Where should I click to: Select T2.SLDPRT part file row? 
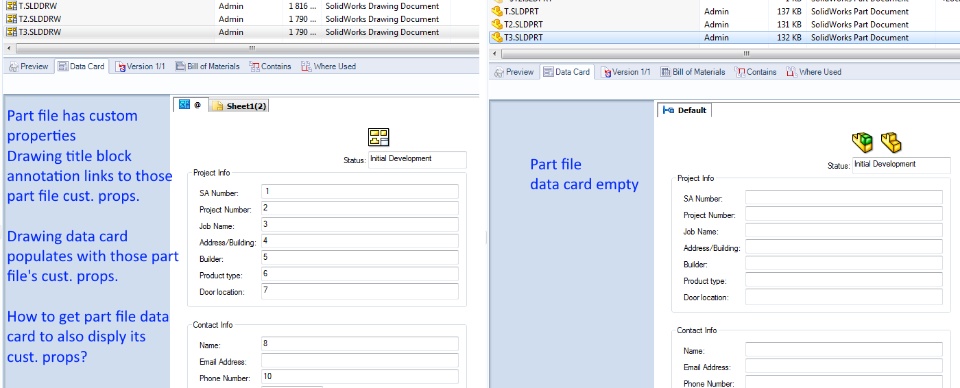pyautogui.click(x=724, y=24)
